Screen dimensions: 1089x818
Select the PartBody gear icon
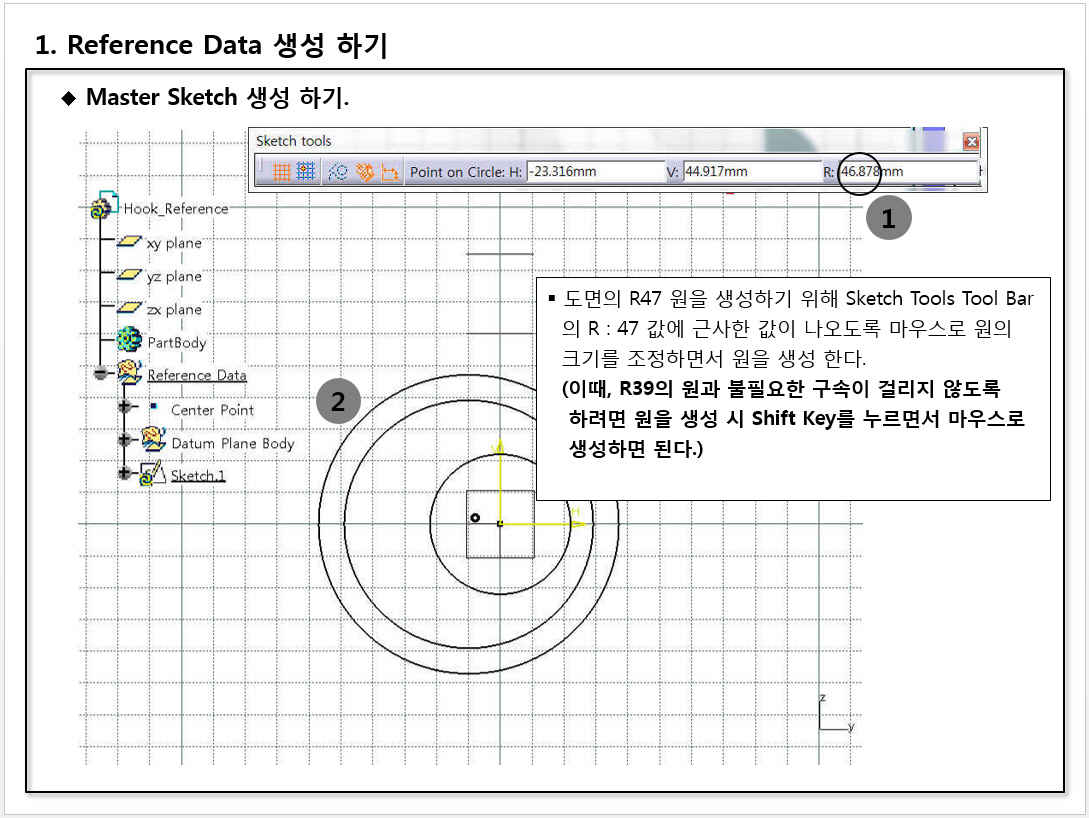[129, 342]
